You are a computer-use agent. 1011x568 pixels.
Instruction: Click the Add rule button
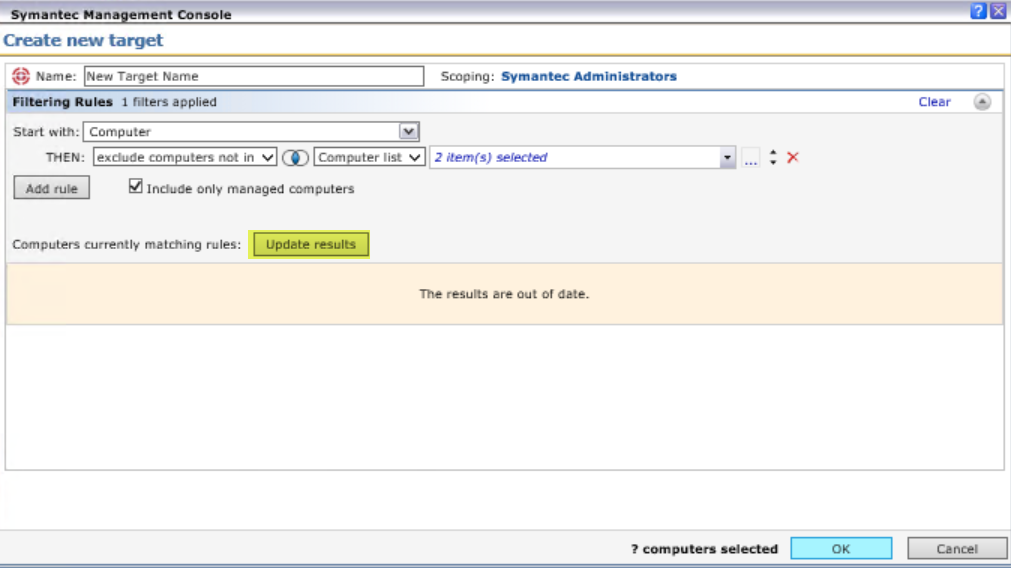coord(52,188)
